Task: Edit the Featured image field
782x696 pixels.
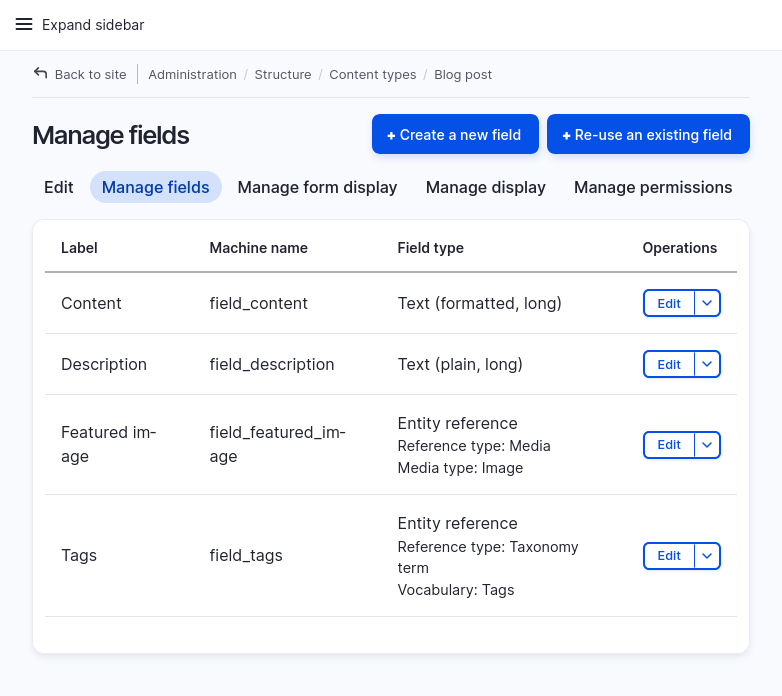Action: [x=669, y=445]
